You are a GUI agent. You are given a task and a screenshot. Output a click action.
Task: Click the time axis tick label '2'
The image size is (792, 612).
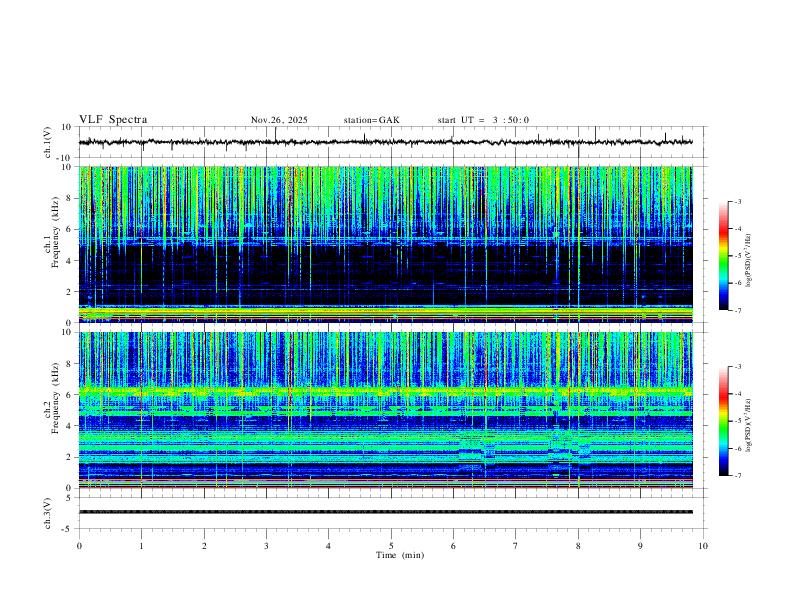[204, 546]
